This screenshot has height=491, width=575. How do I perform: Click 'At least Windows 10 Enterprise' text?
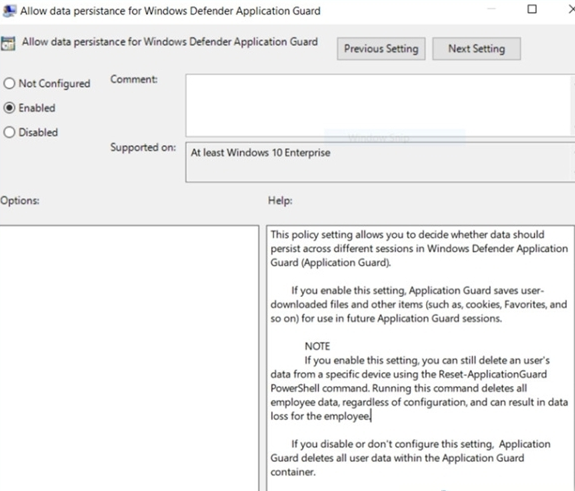pos(260,153)
